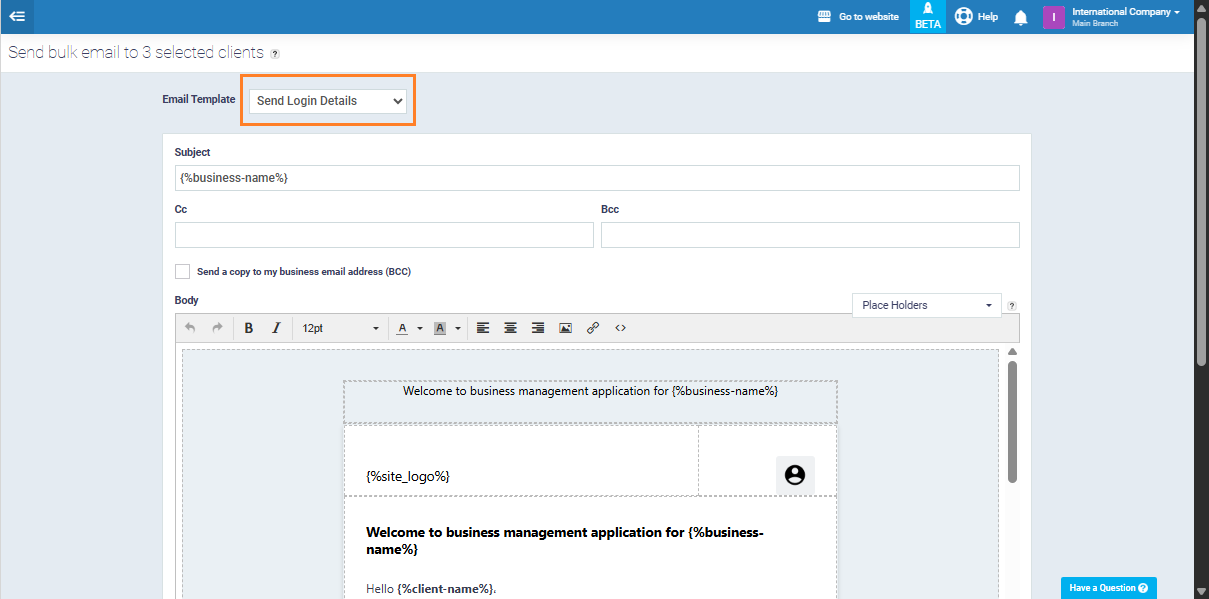
Task: Open the text color picker arrow
Action: 420,328
